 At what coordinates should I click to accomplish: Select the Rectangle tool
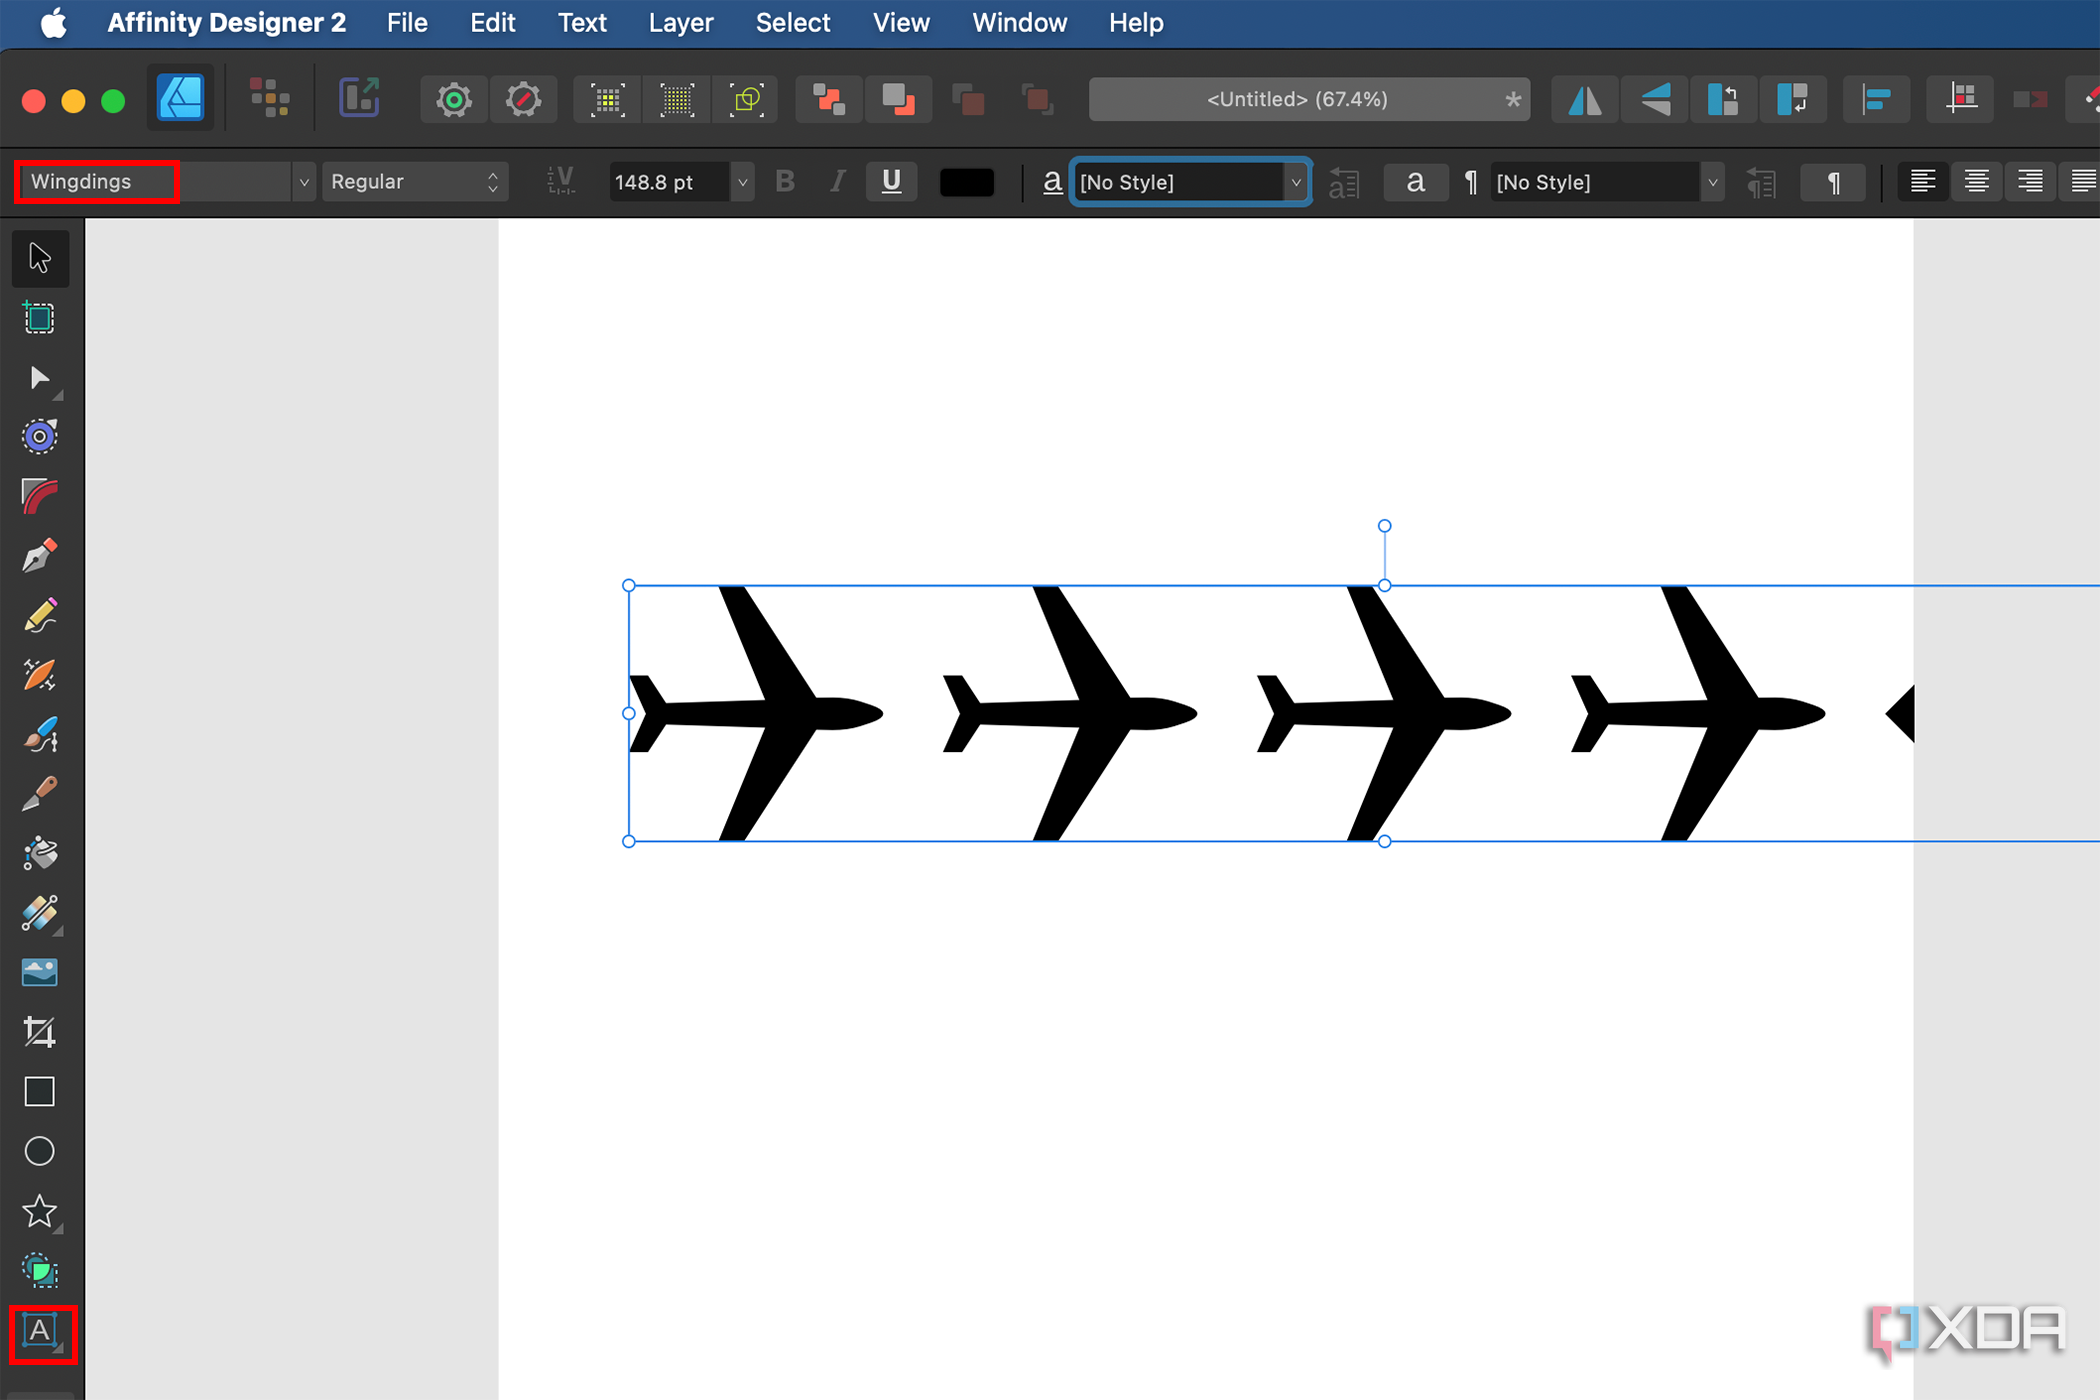[40, 1091]
